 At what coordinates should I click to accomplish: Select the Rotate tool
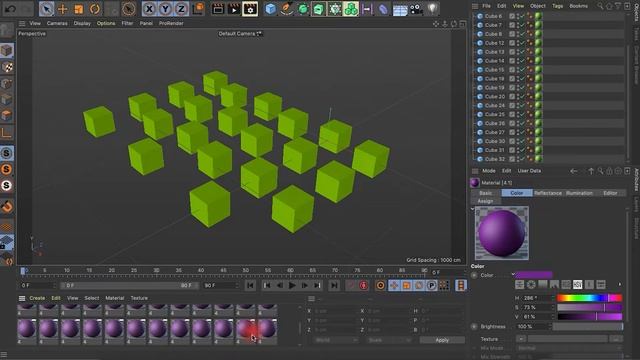tap(94, 9)
